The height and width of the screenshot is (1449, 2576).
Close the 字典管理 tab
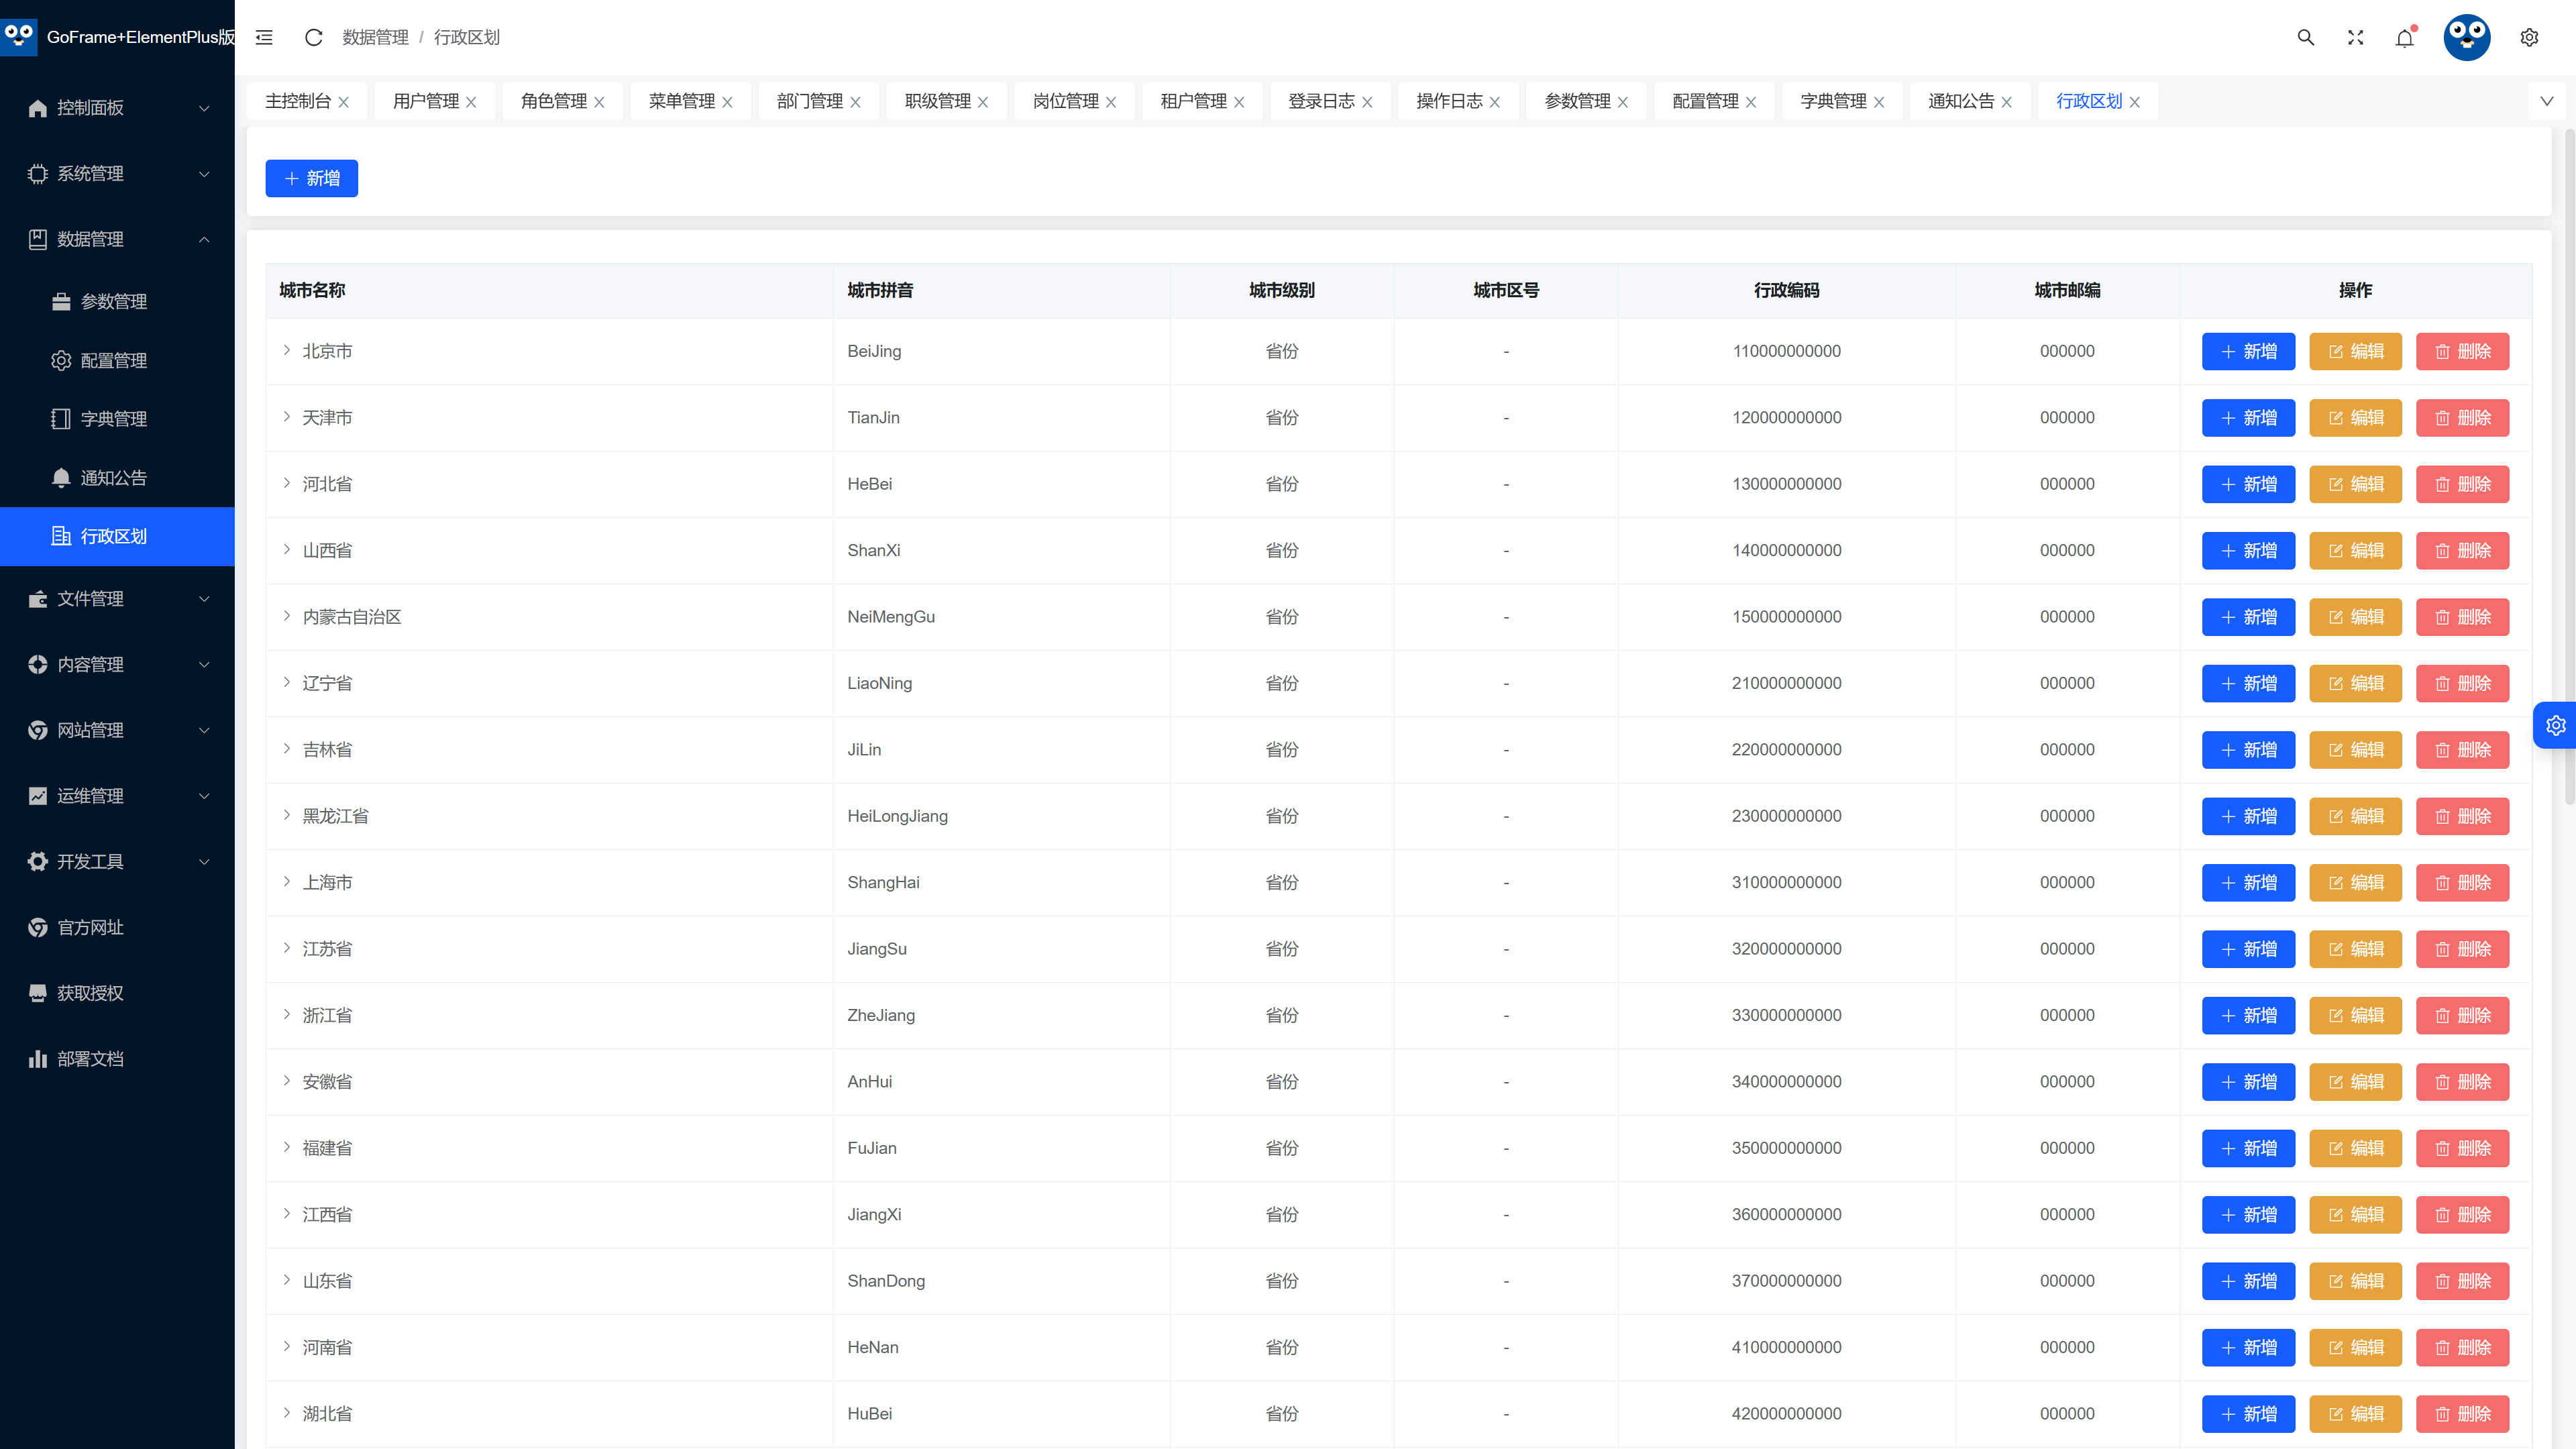(1879, 102)
